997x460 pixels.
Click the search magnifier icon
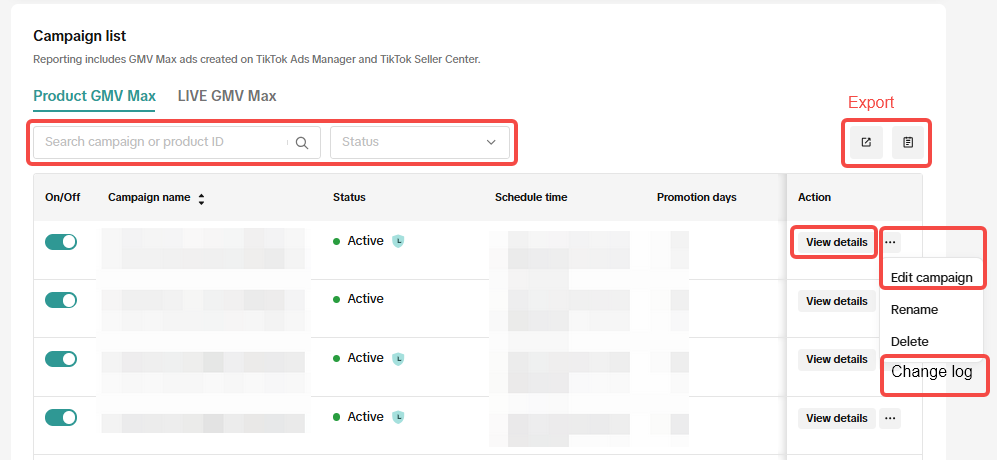point(302,142)
